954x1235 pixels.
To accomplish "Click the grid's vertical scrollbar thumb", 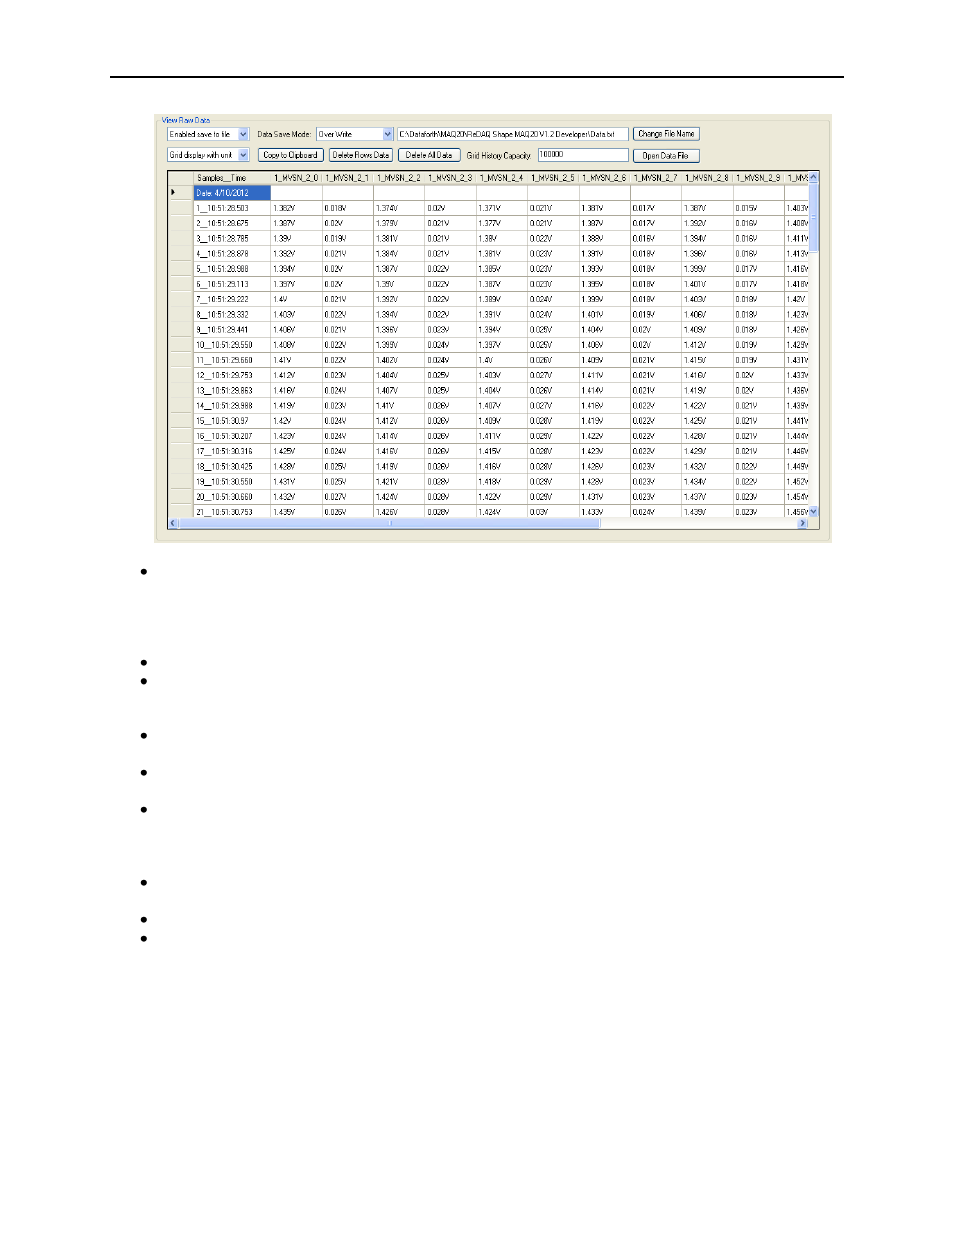I will click(x=813, y=217).
